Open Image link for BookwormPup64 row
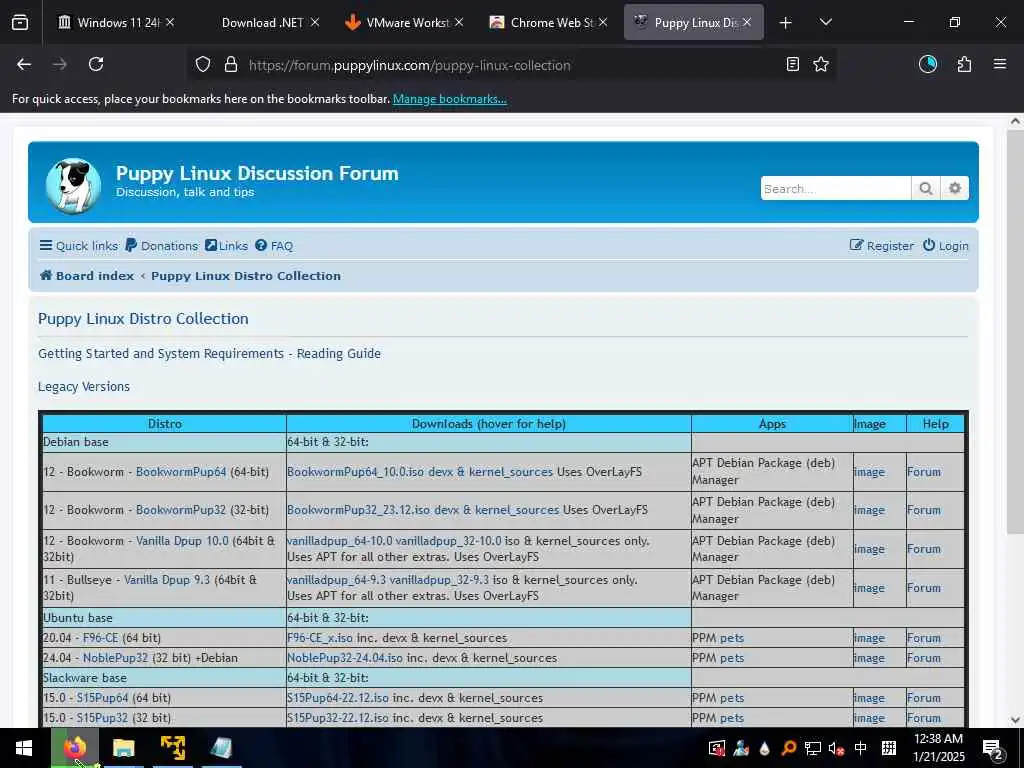Screen dimensions: 1024x768 [x=869, y=472]
